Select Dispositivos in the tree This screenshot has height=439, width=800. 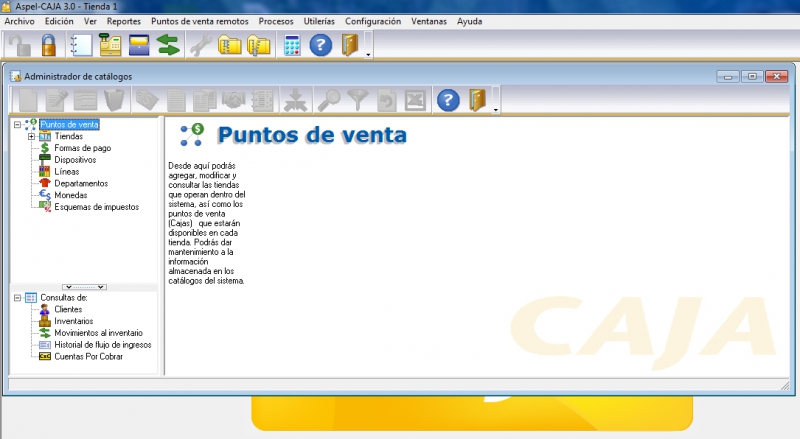(x=75, y=160)
